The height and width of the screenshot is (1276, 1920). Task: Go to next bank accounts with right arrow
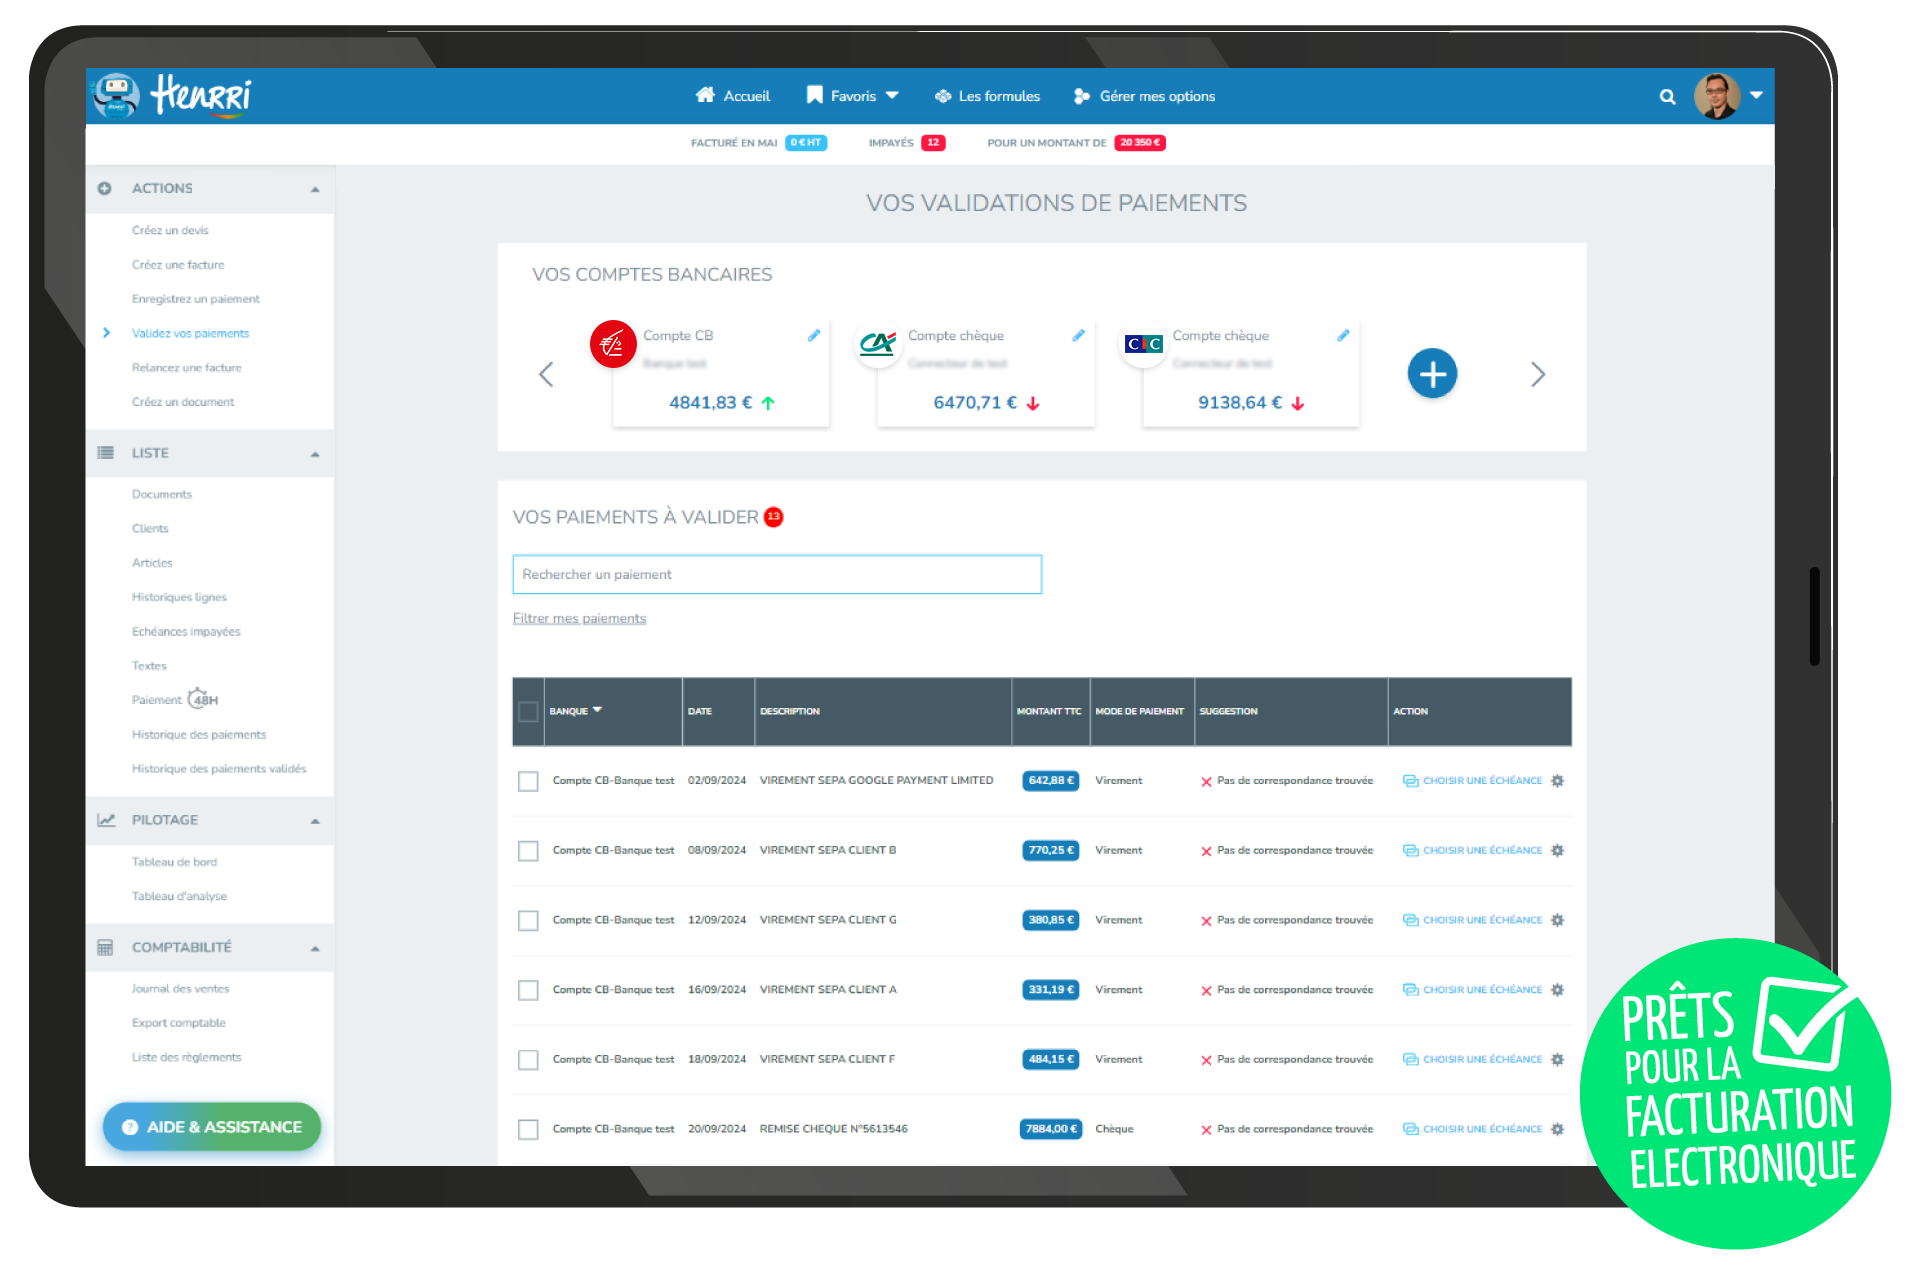(x=1537, y=375)
